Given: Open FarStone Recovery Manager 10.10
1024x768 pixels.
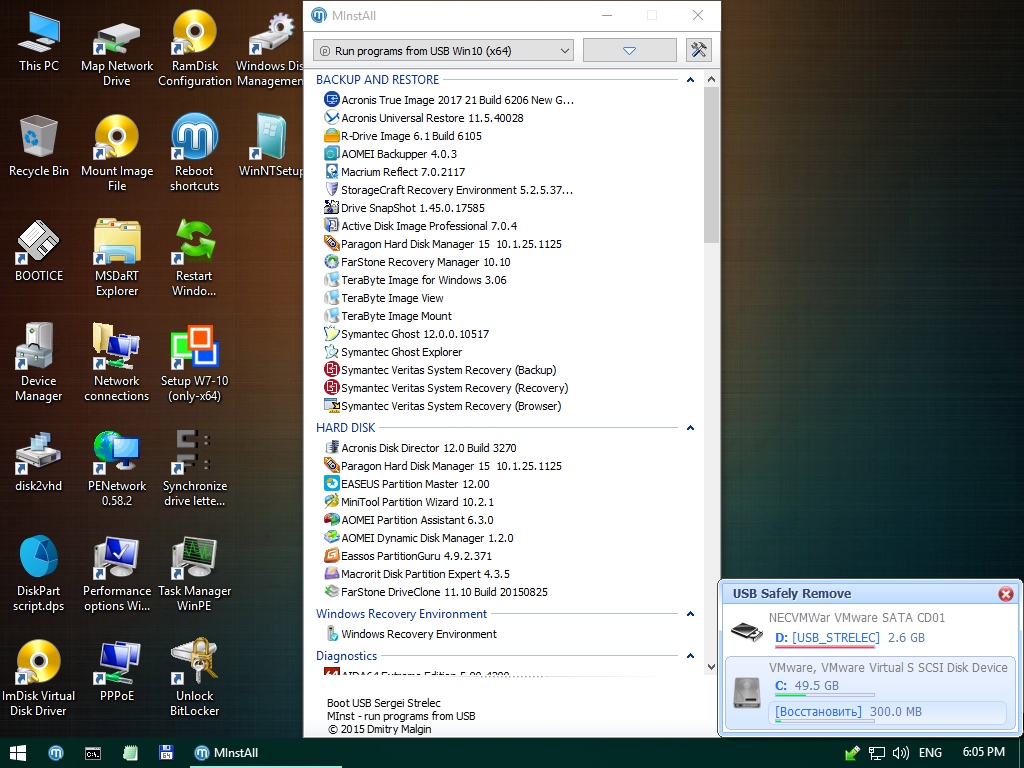Looking at the screenshot, I should [x=417, y=262].
